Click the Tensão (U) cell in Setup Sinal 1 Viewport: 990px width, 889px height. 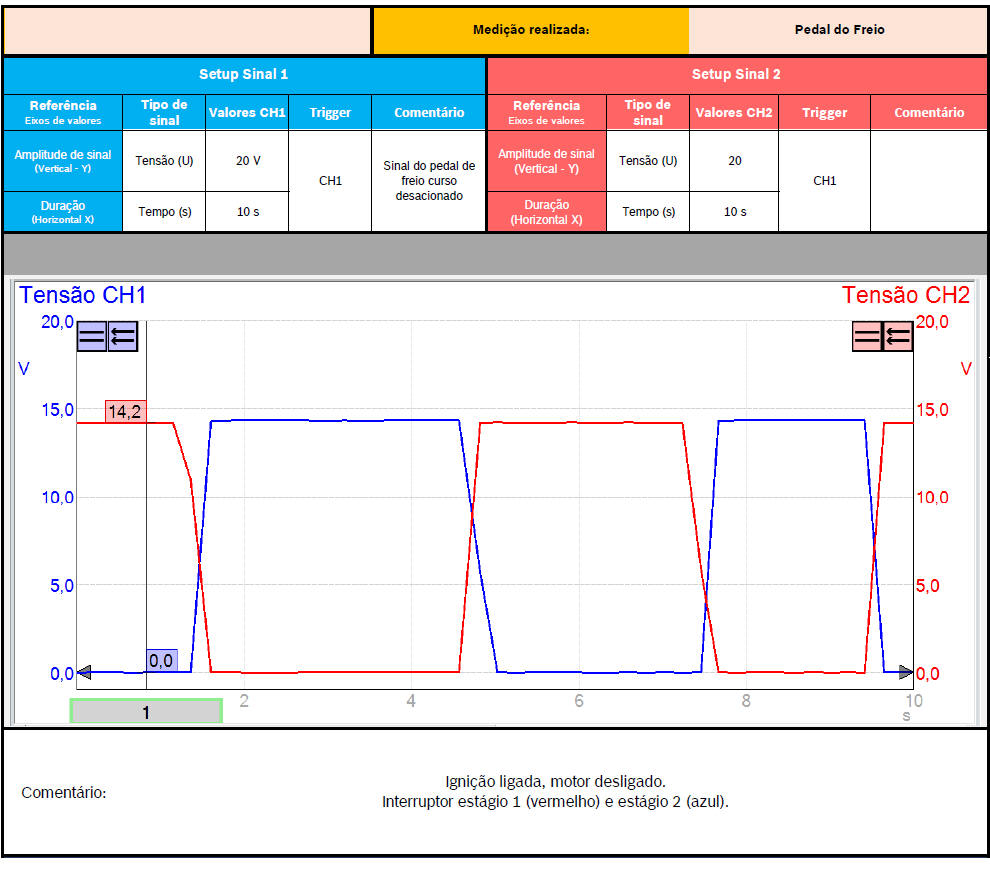pyautogui.click(x=164, y=161)
